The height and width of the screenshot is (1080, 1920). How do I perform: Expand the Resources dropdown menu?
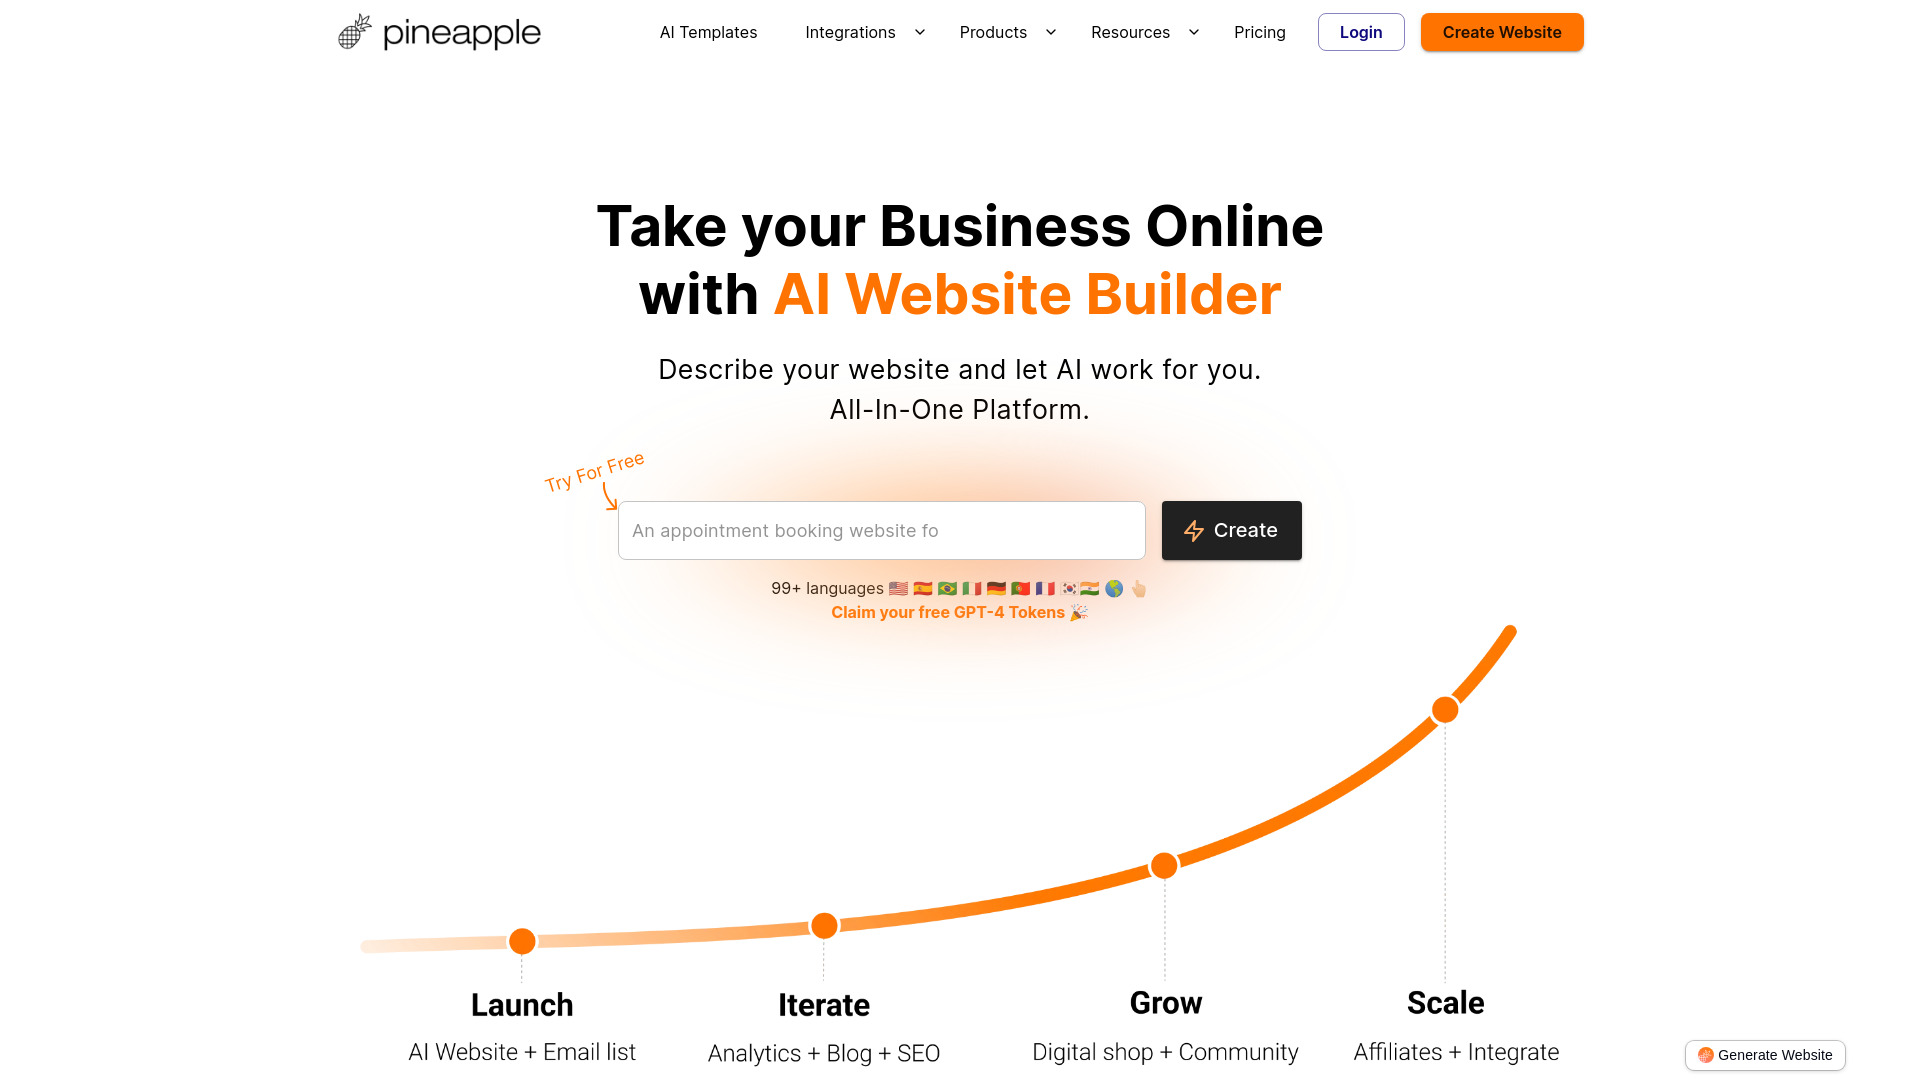click(x=1142, y=32)
